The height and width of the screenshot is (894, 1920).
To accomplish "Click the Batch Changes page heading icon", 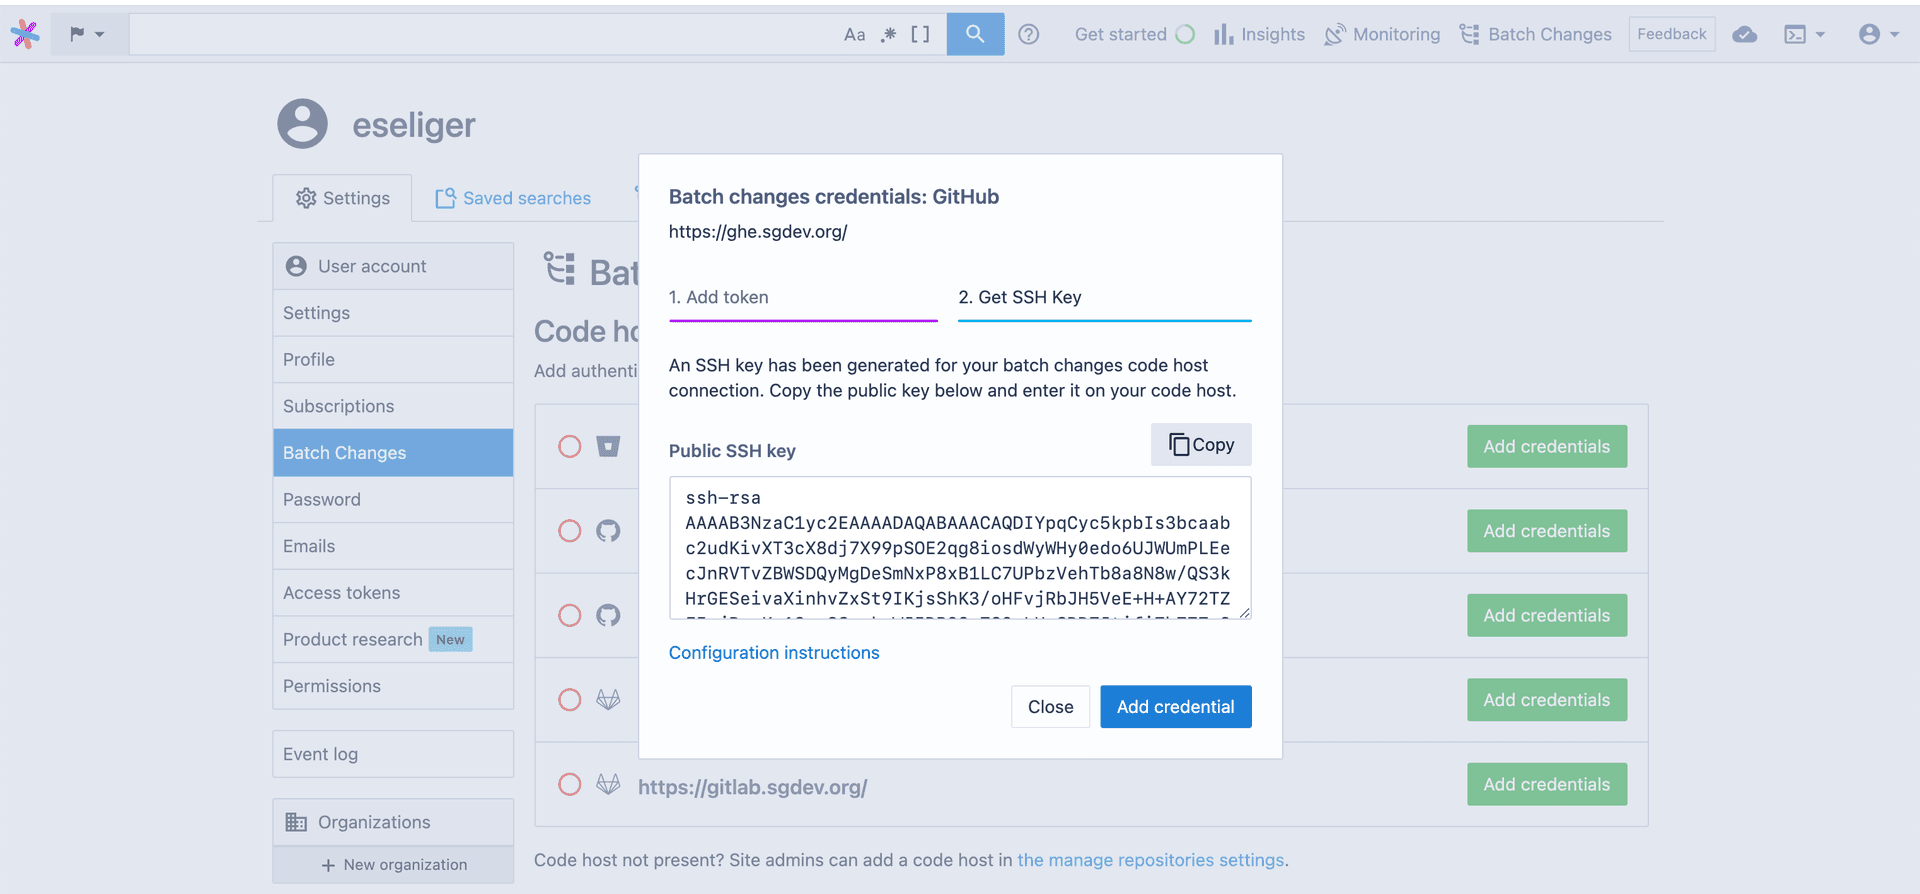I will coord(560,269).
